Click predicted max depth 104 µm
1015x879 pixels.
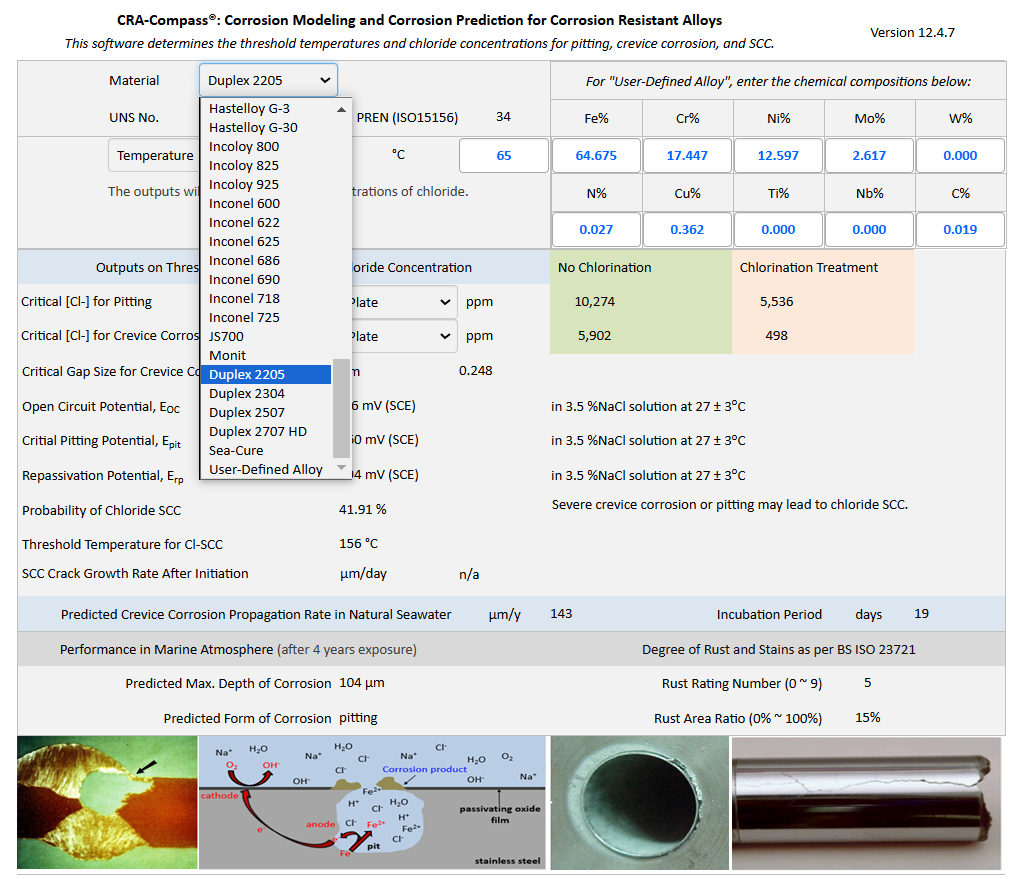point(362,683)
